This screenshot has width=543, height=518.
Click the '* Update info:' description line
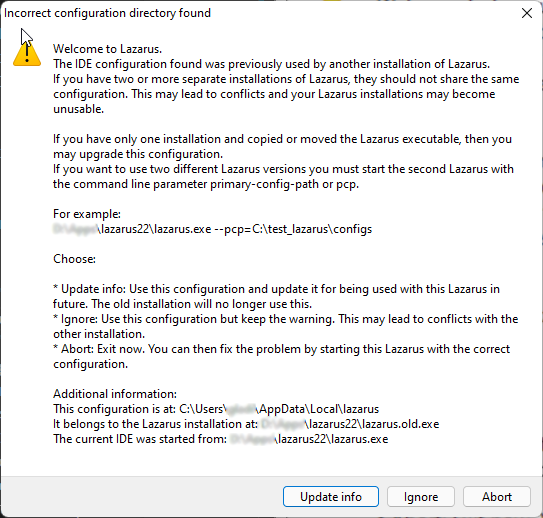pos(276,289)
